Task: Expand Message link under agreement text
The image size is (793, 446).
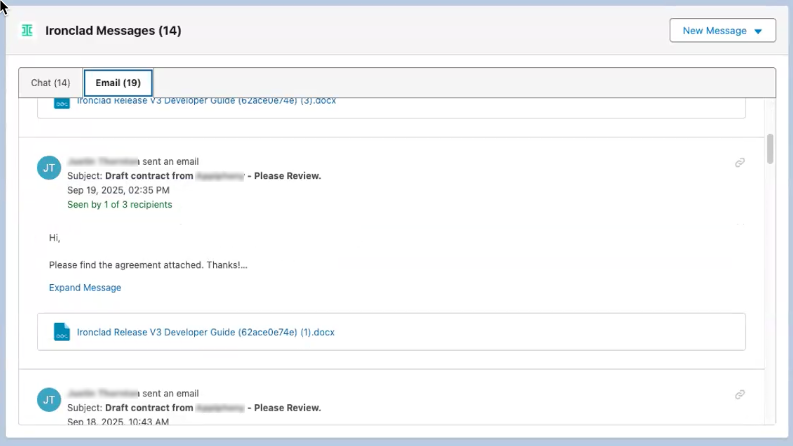Action: point(85,287)
